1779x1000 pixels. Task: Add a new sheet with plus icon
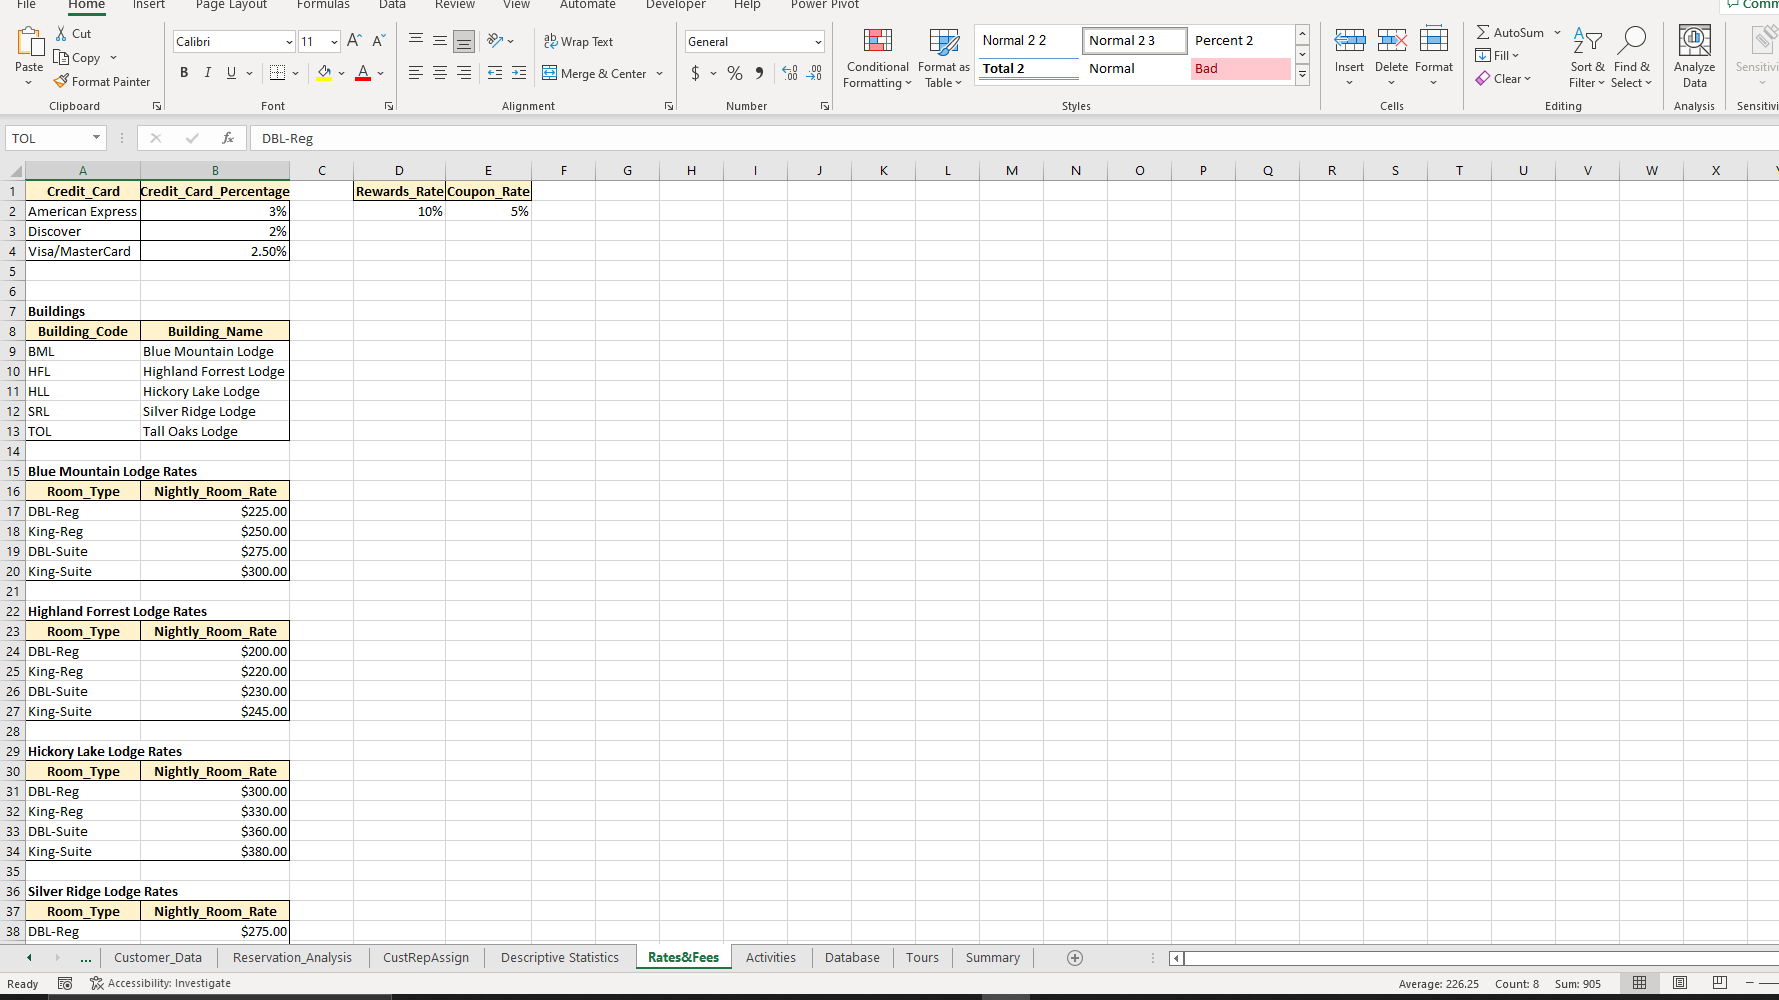(1075, 958)
